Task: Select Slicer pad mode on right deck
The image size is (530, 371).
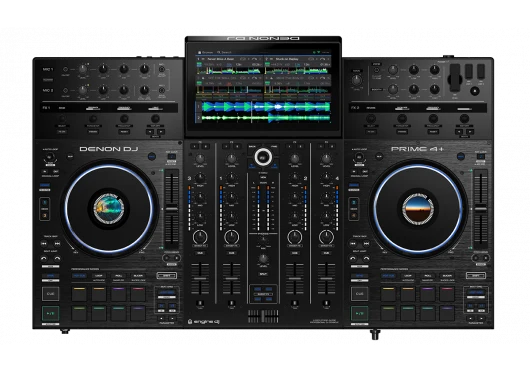Action: coord(447,276)
